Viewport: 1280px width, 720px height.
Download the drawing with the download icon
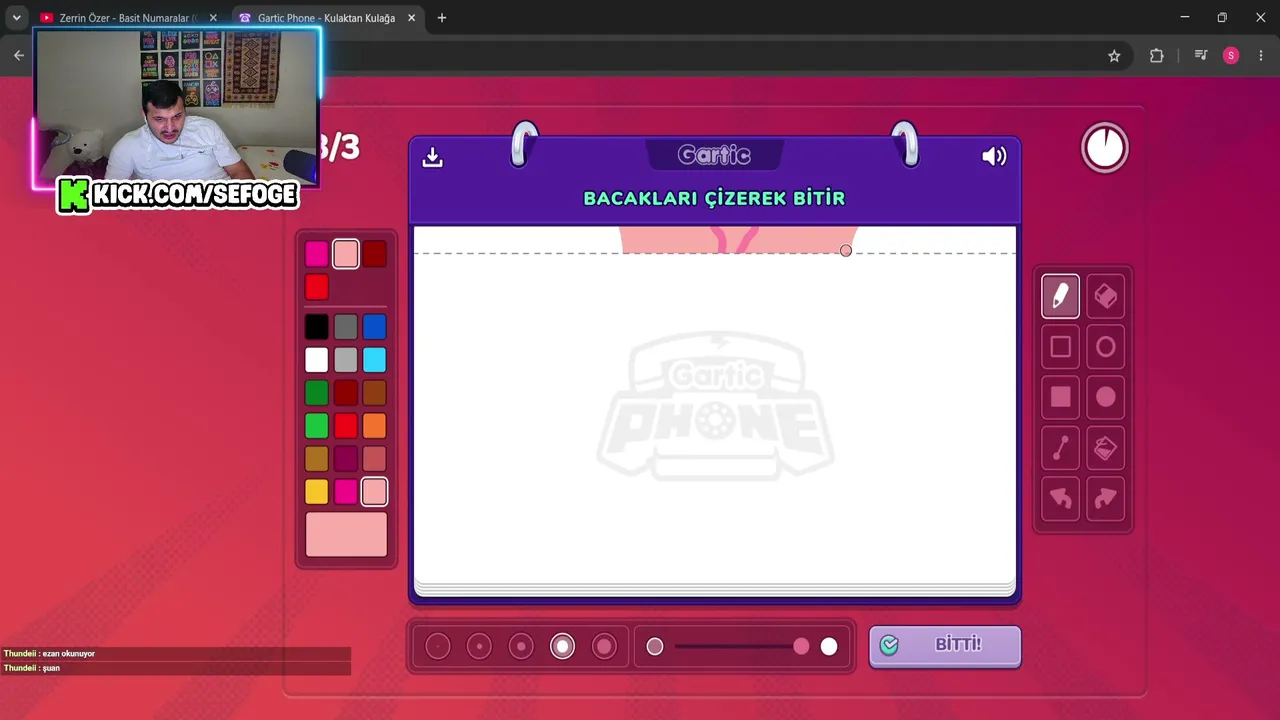432,157
